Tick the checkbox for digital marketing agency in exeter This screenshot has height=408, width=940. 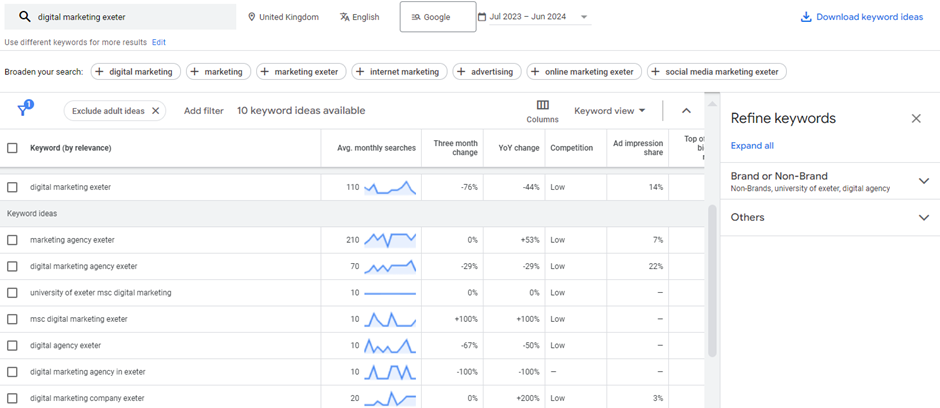[x=12, y=371]
